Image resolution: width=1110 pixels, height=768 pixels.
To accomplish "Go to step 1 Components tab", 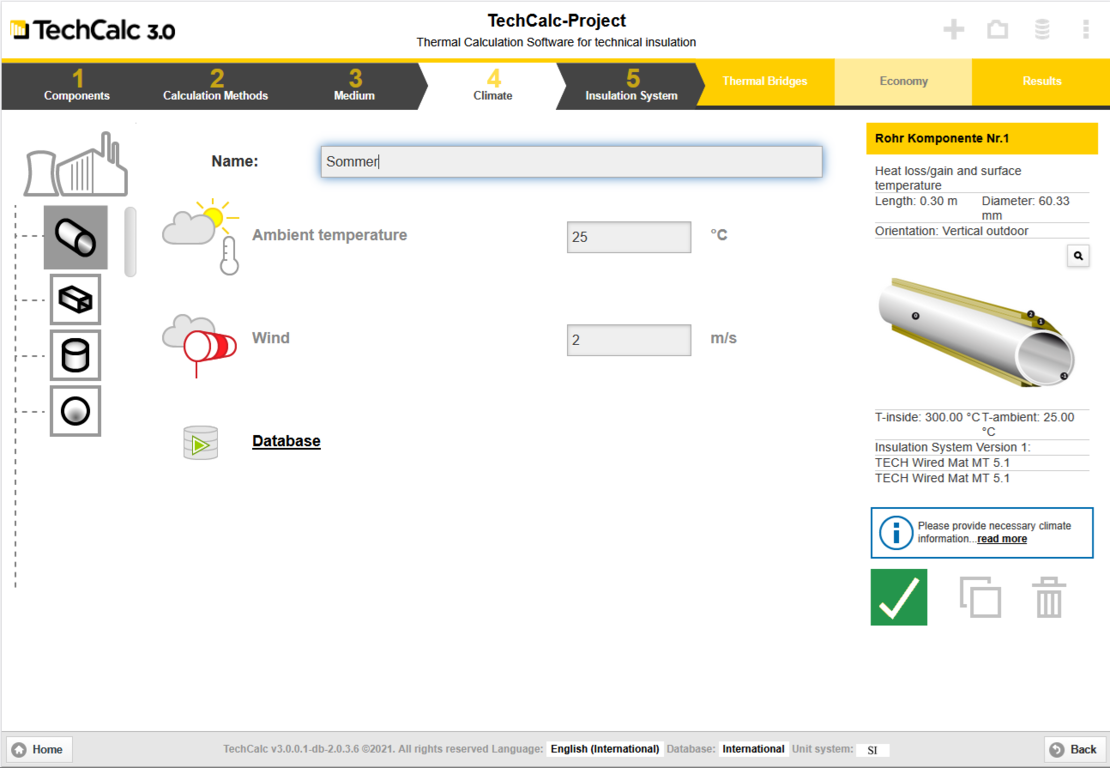I will point(76,86).
